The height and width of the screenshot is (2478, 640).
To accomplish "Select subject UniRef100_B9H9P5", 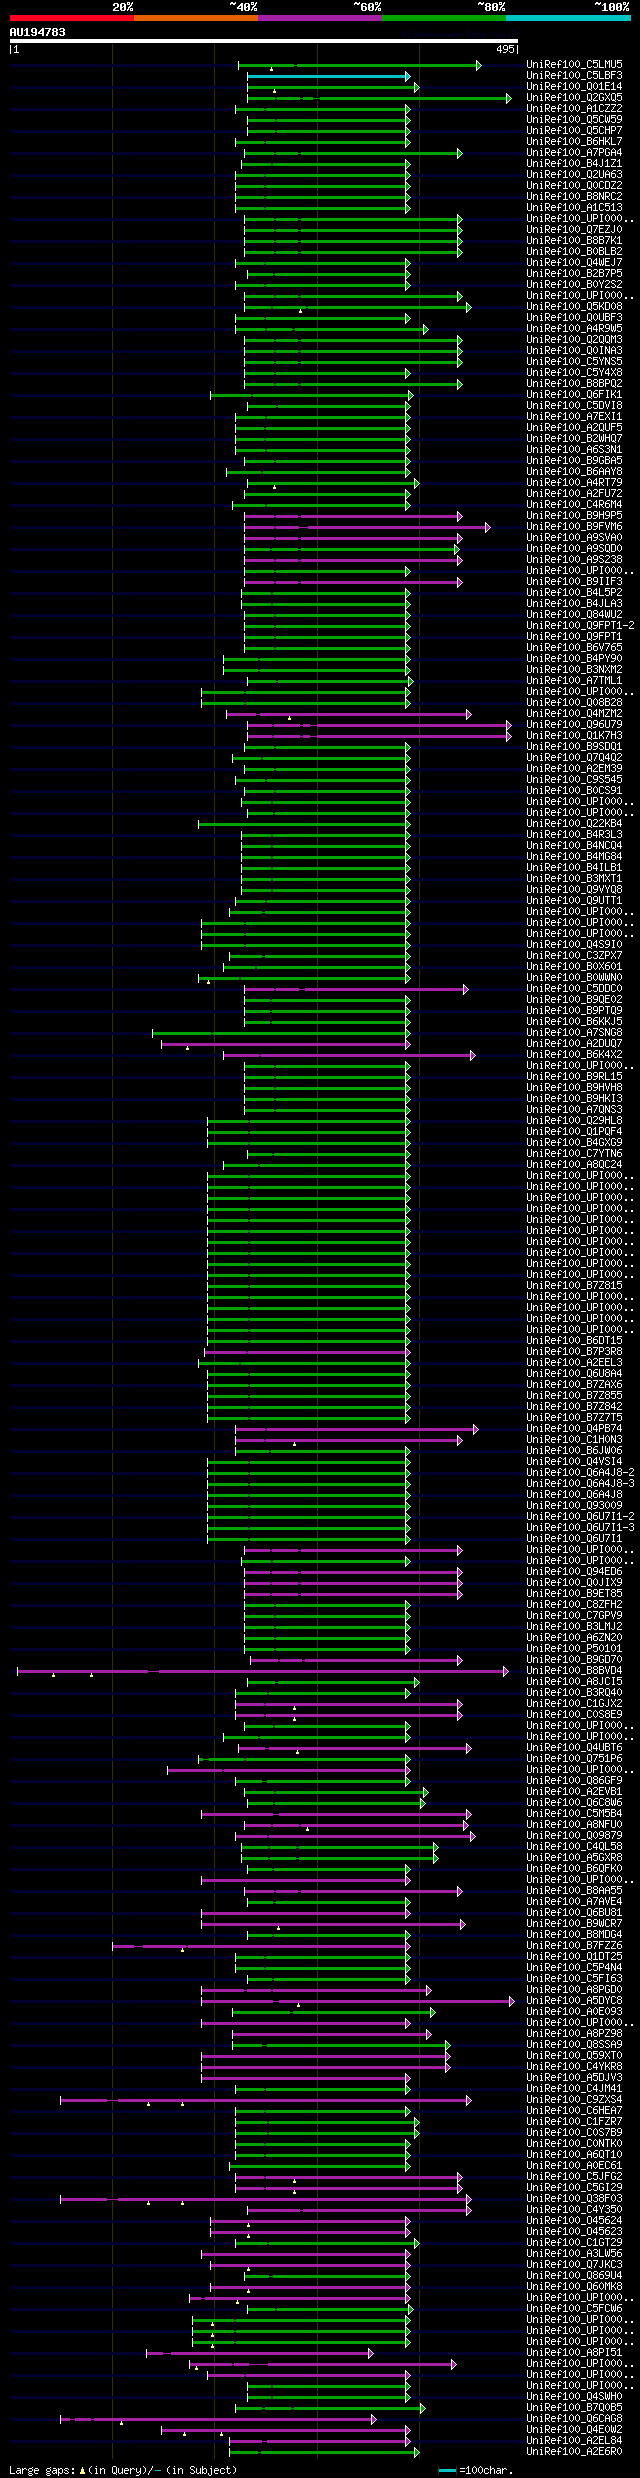I will click(x=574, y=516).
